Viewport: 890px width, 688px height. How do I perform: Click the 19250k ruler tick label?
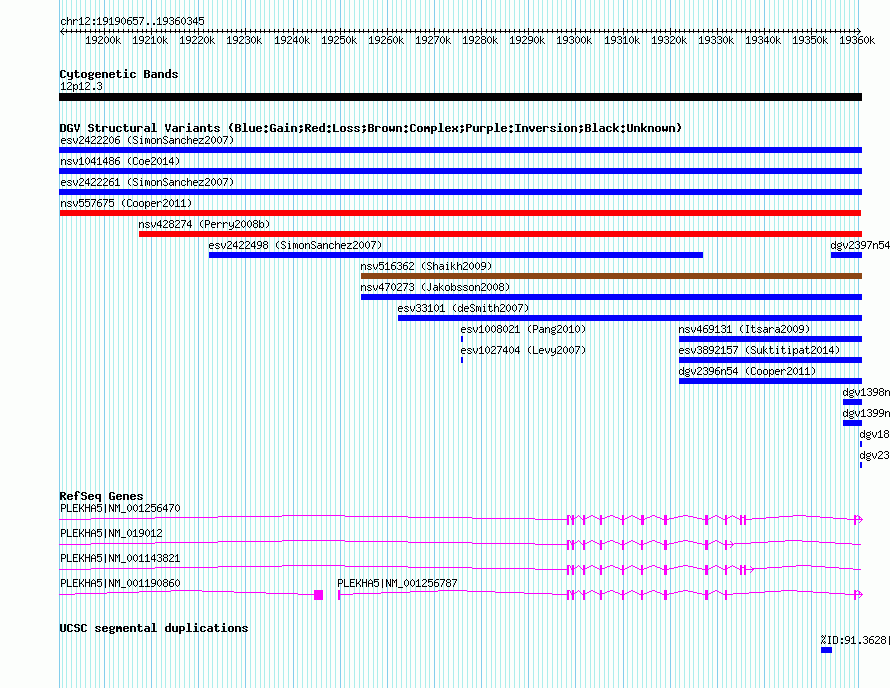point(339,40)
